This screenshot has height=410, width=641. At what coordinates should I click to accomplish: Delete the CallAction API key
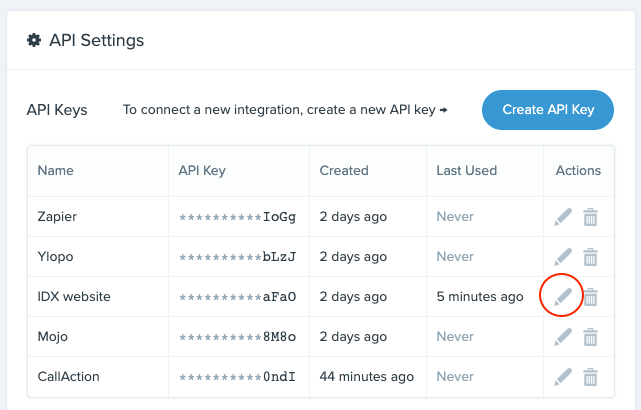coord(590,377)
